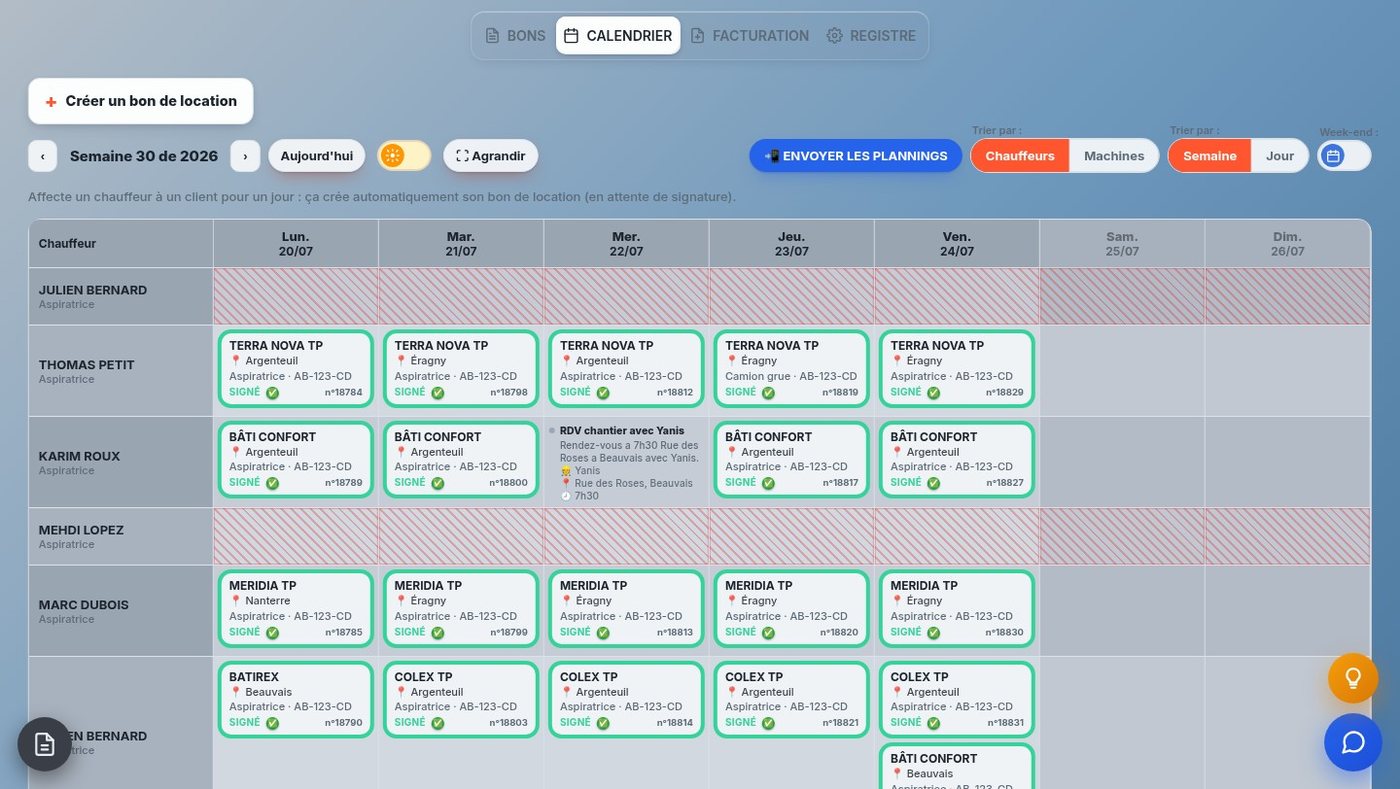Go to next week arrow
1400x789 pixels.
pyautogui.click(x=245, y=156)
